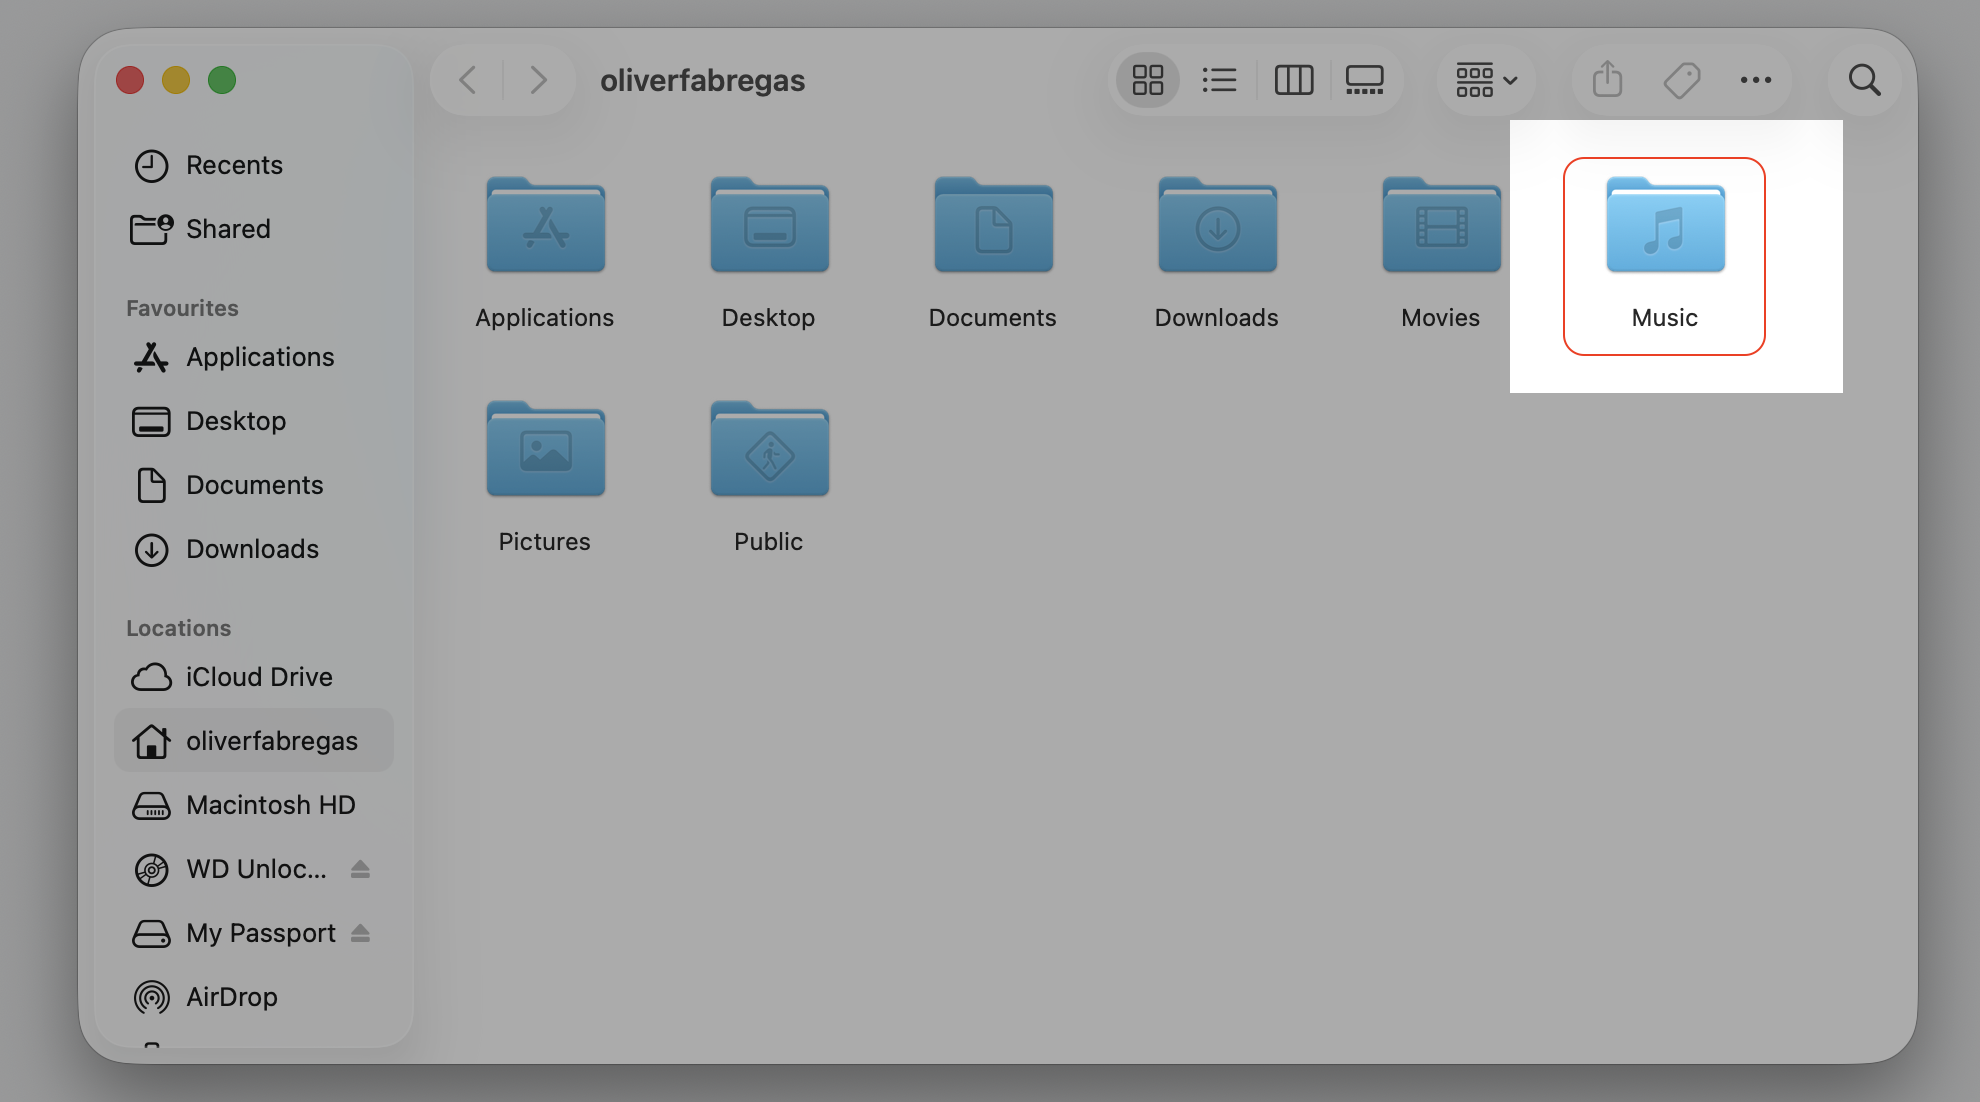Open Applications in sidebar Favourites
Viewport: 1980px width, 1102px height.
pyautogui.click(x=254, y=357)
